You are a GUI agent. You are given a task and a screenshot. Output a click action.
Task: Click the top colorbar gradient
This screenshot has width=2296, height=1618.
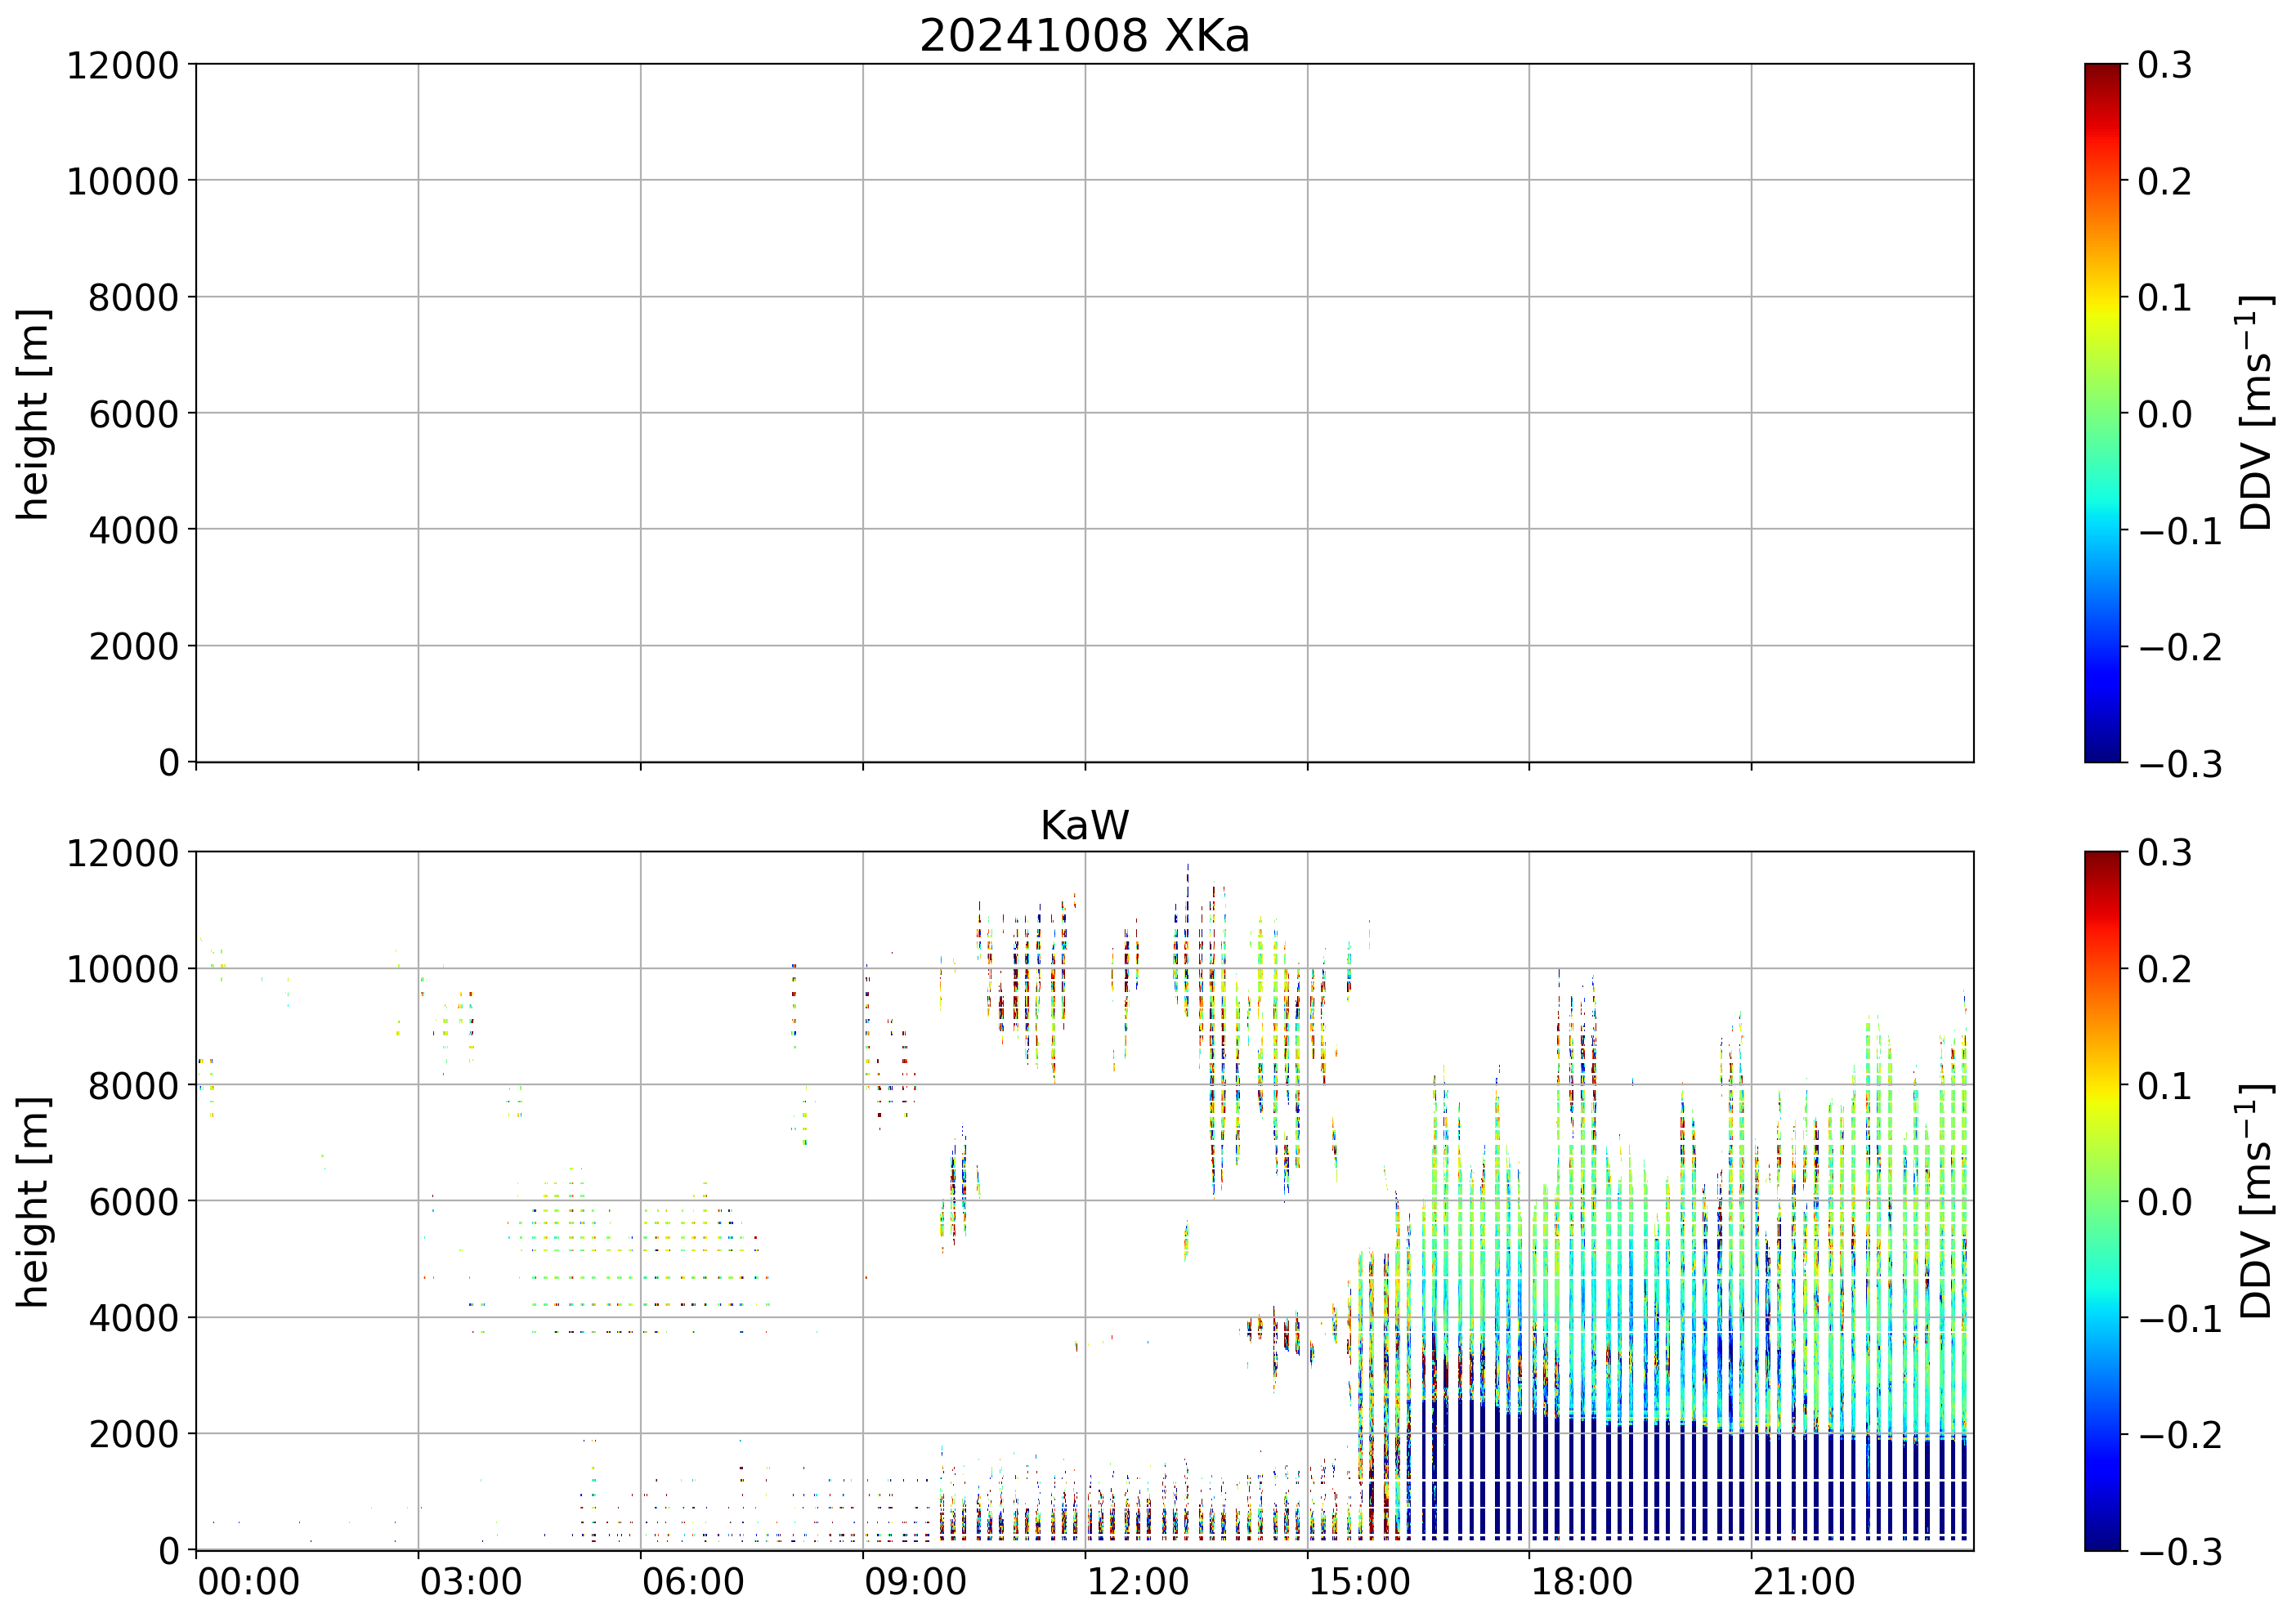click(x=2102, y=413)
